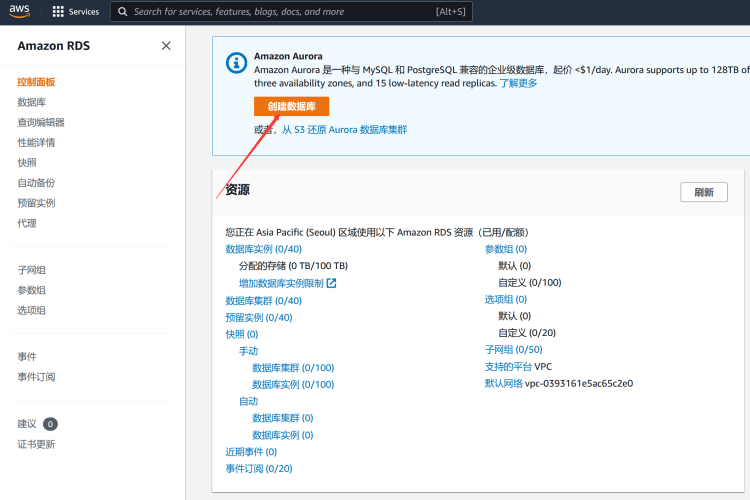
Task: Click the 数据库实例 (0/40) resource link
Action: (x=263, y=249)
